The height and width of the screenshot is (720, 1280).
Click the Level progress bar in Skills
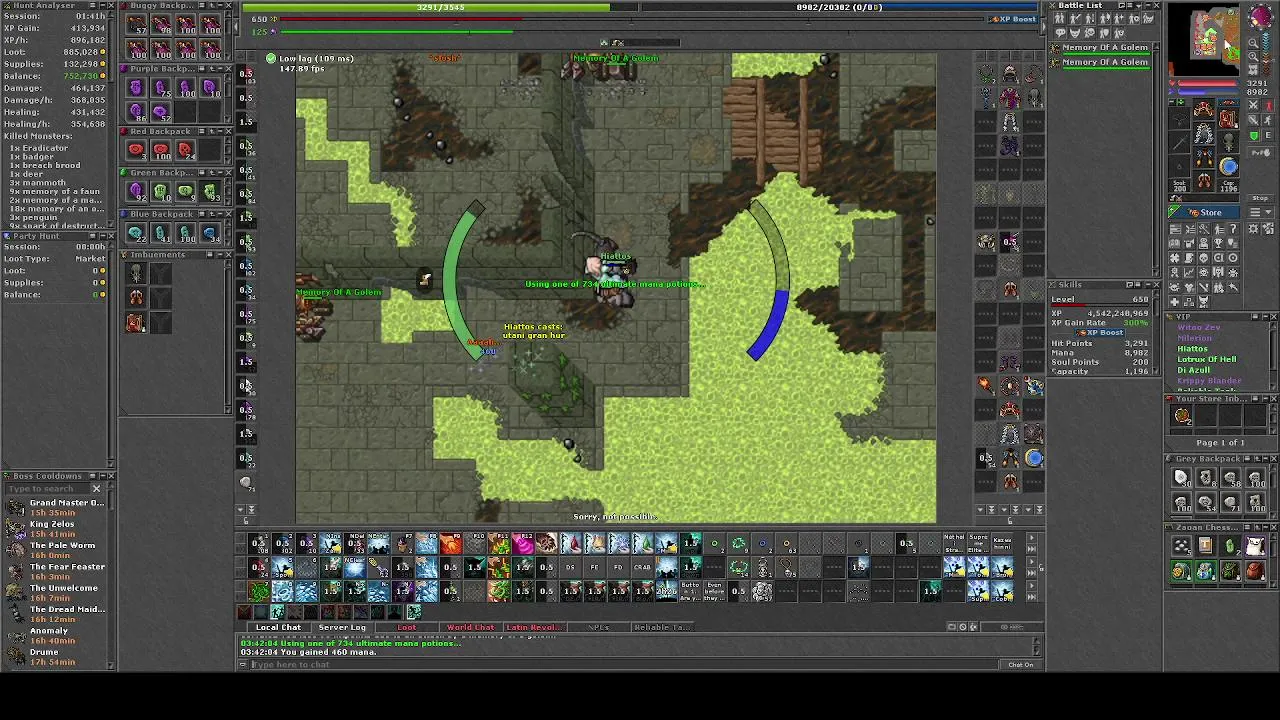1100,305
